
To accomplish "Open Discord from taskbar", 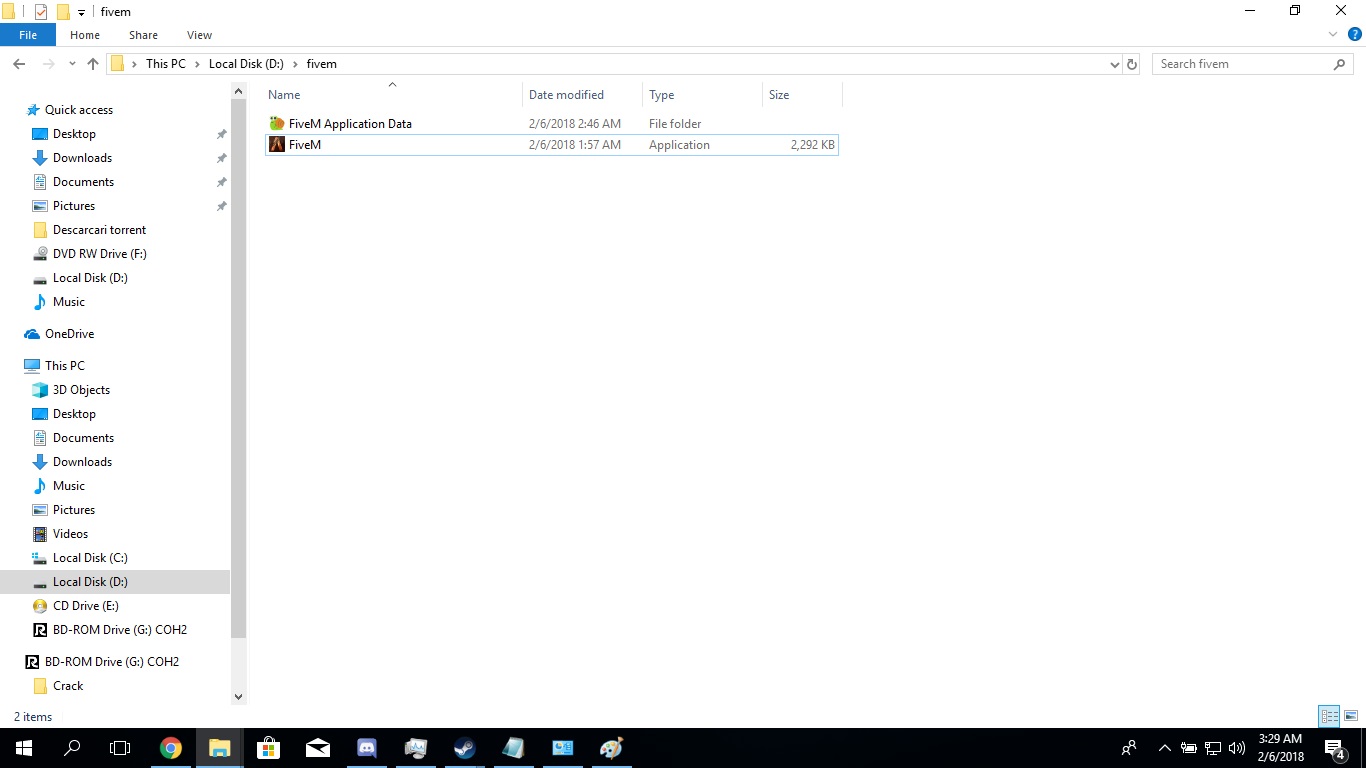I will coord(367,748).
